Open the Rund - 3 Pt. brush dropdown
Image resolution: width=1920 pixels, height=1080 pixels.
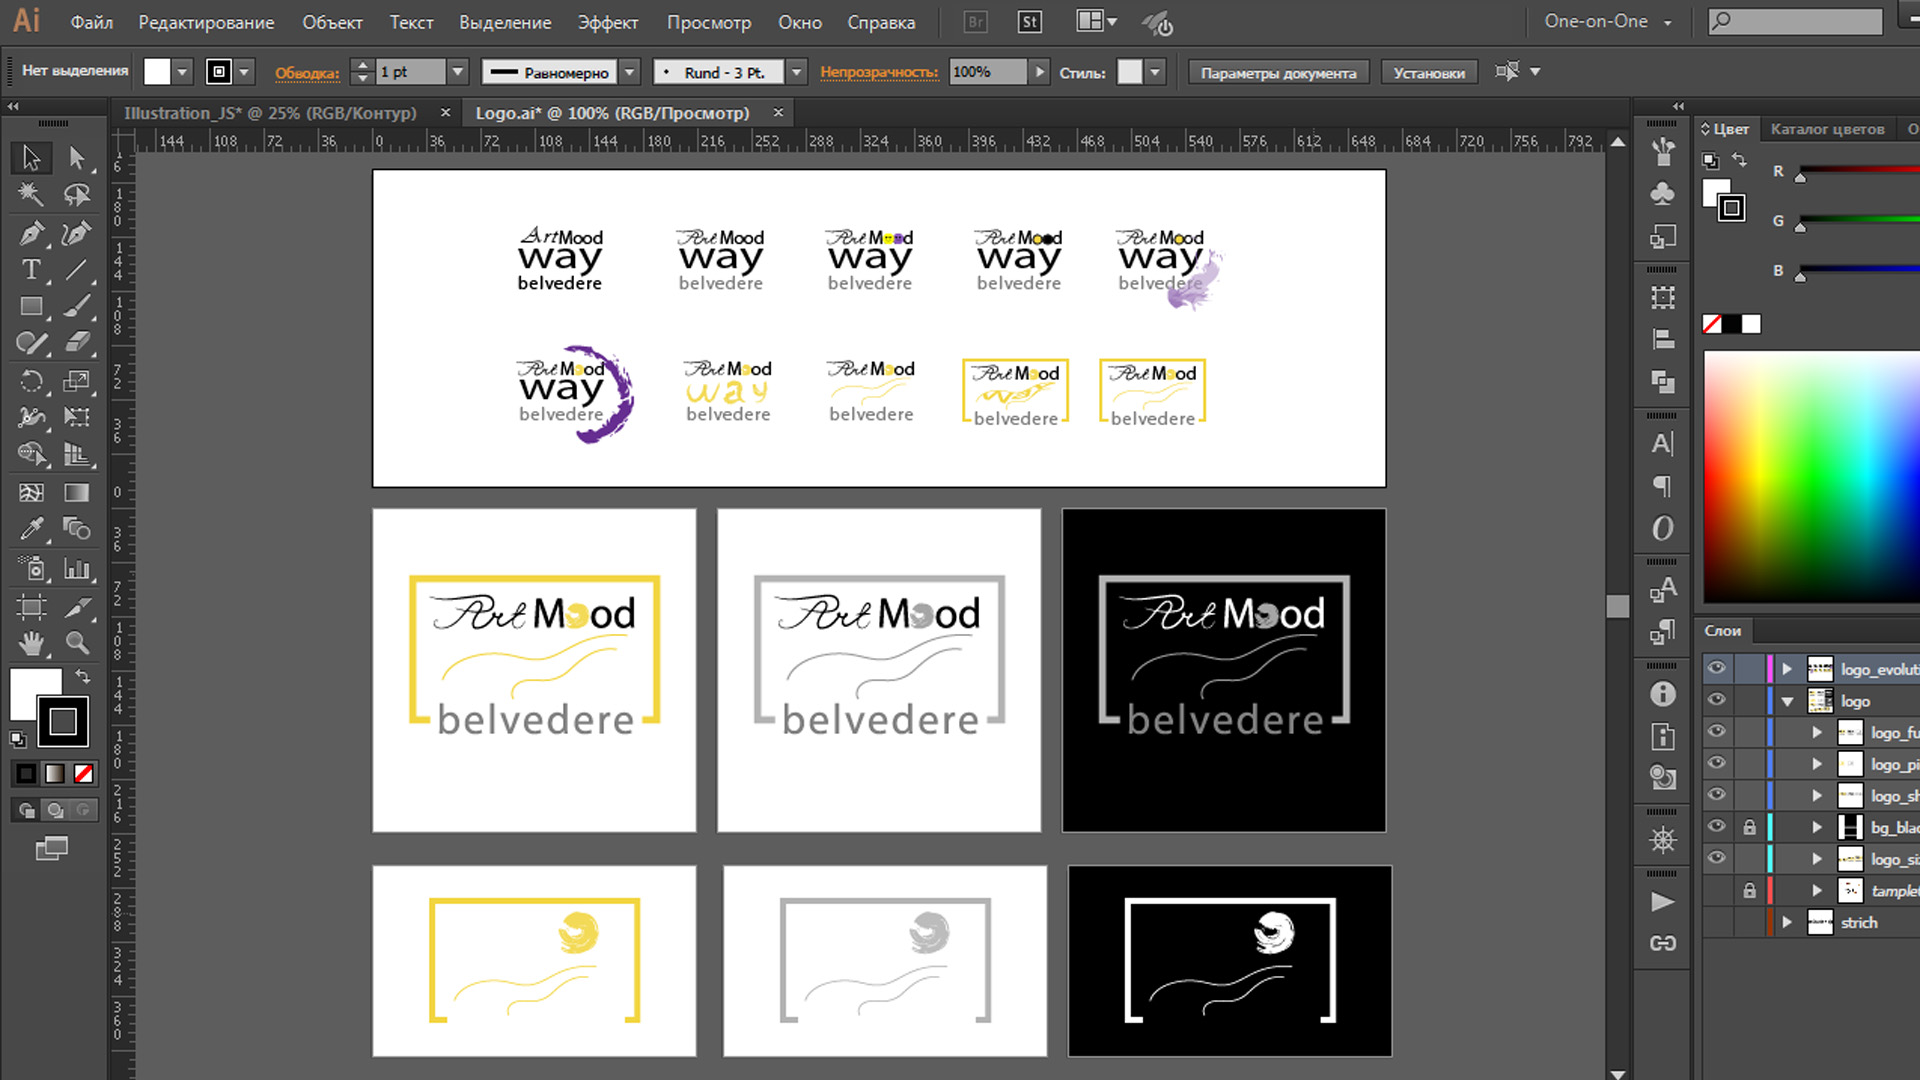pyautogui.click(x=796, y=72)
